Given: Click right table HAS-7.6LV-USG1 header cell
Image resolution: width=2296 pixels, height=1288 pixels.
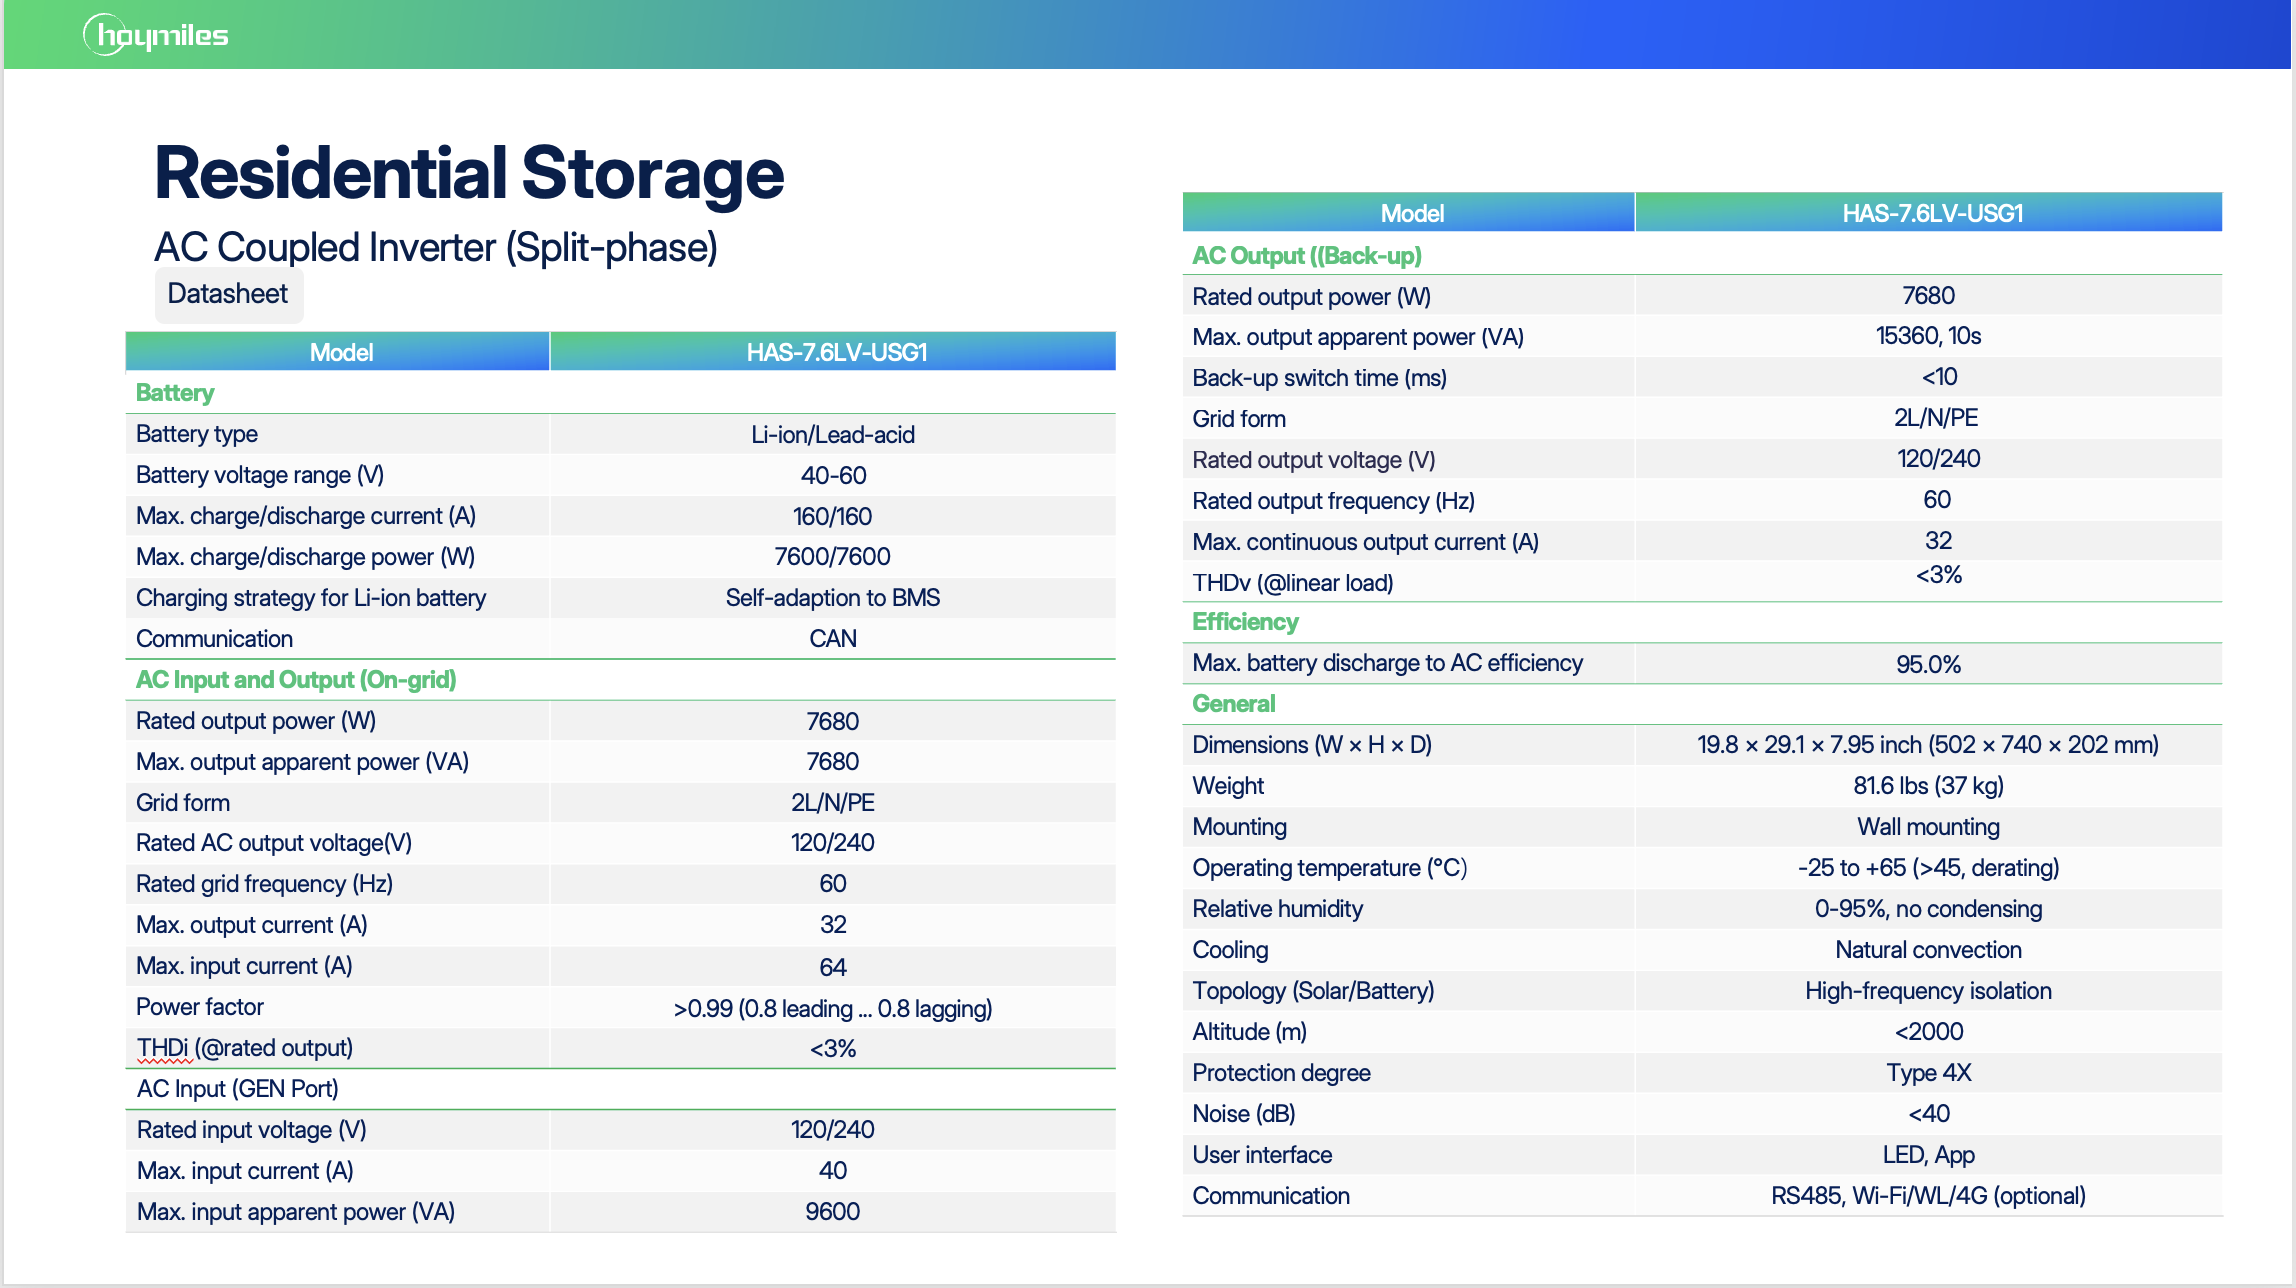Looking at the screenshot, I should [x=1931, y=213].
